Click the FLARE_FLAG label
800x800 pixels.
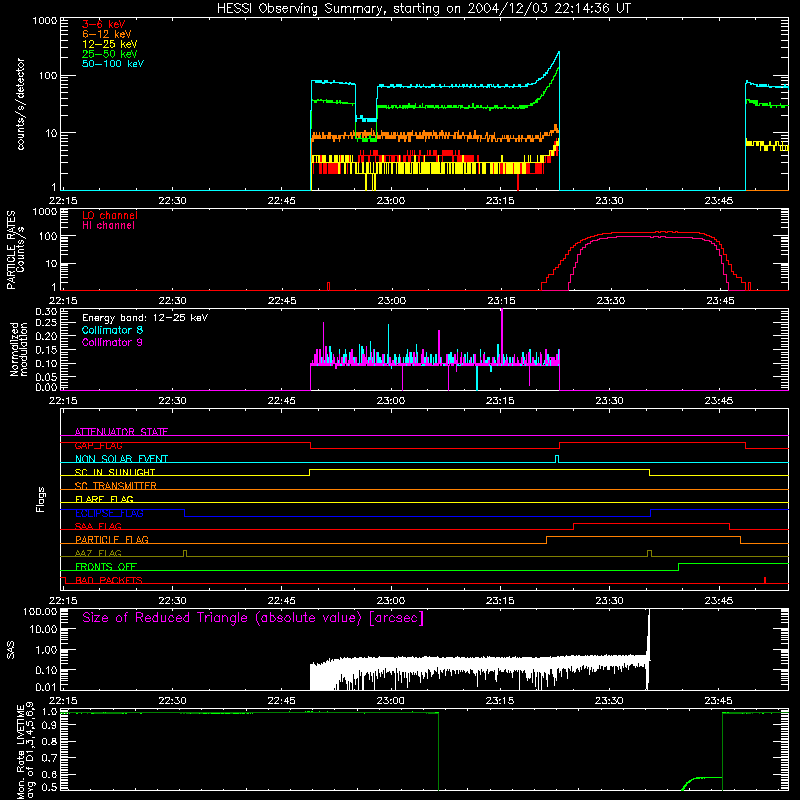click(104, 499)
